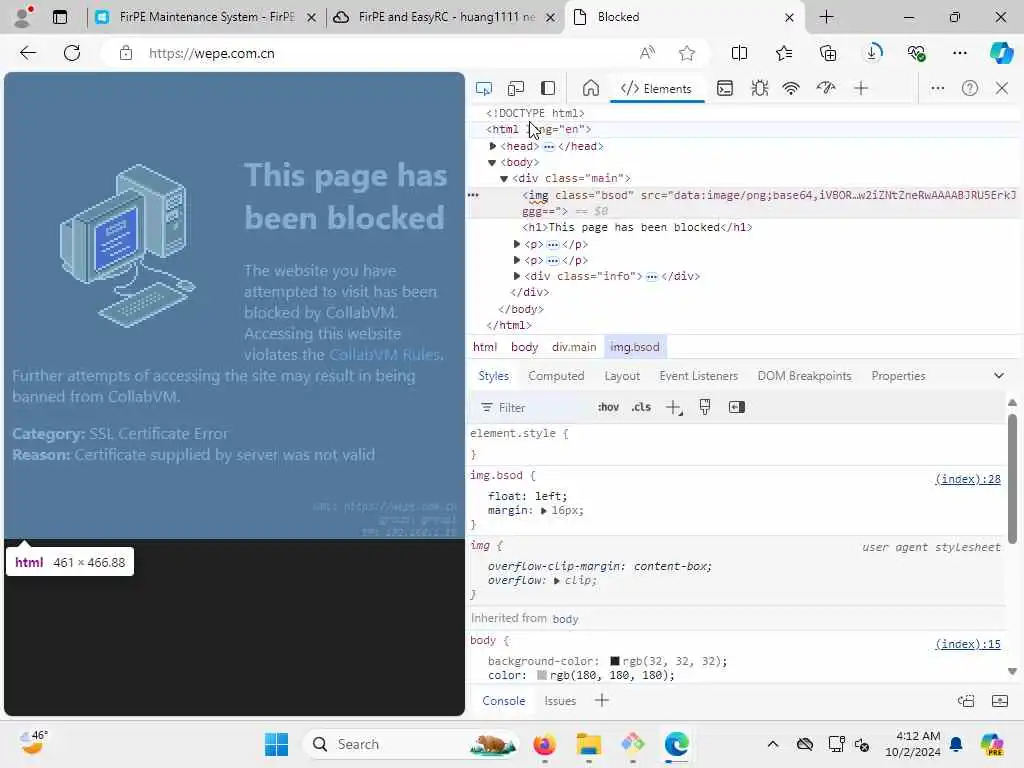The image size is (1024, 768).
Task: Toggle rendering emulations paintbrush icon in Styles
Action: 705,408
